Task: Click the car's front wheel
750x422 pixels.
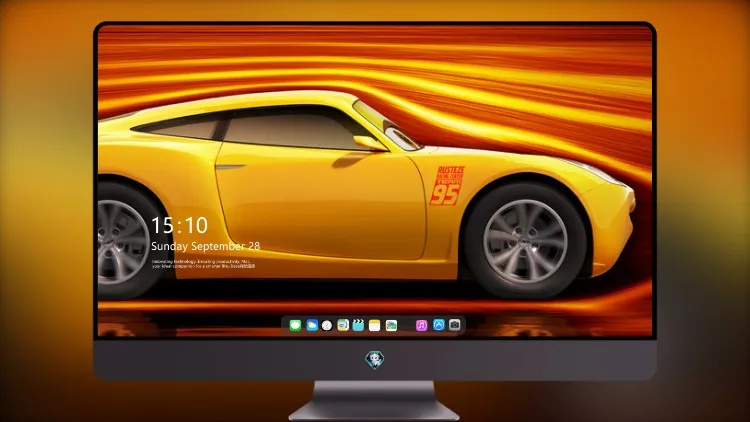Action: (x=525, y=241)
